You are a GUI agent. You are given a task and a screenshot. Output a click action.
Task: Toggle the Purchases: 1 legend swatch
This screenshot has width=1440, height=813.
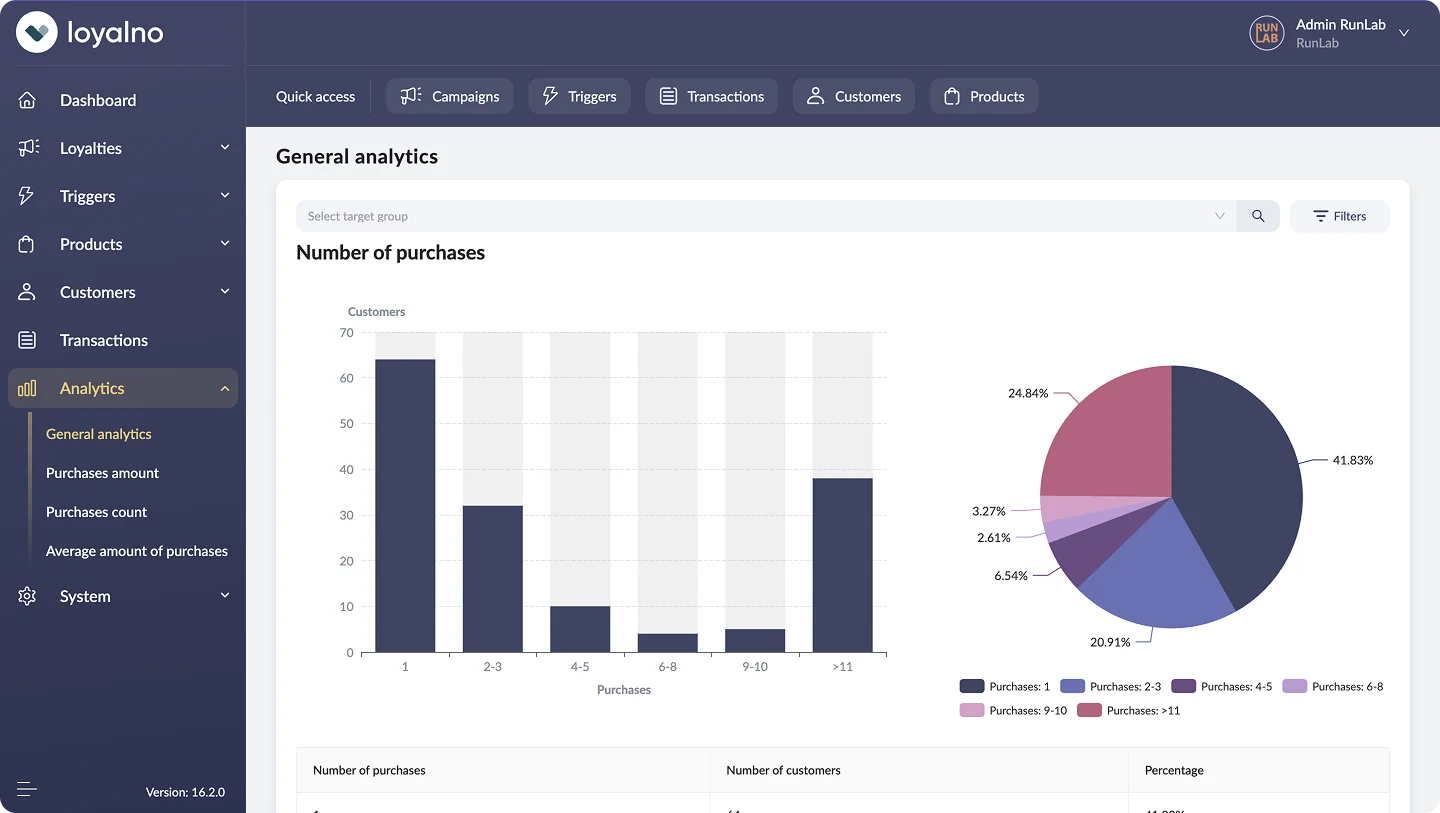pyautogui.click(x=972, y=686)
